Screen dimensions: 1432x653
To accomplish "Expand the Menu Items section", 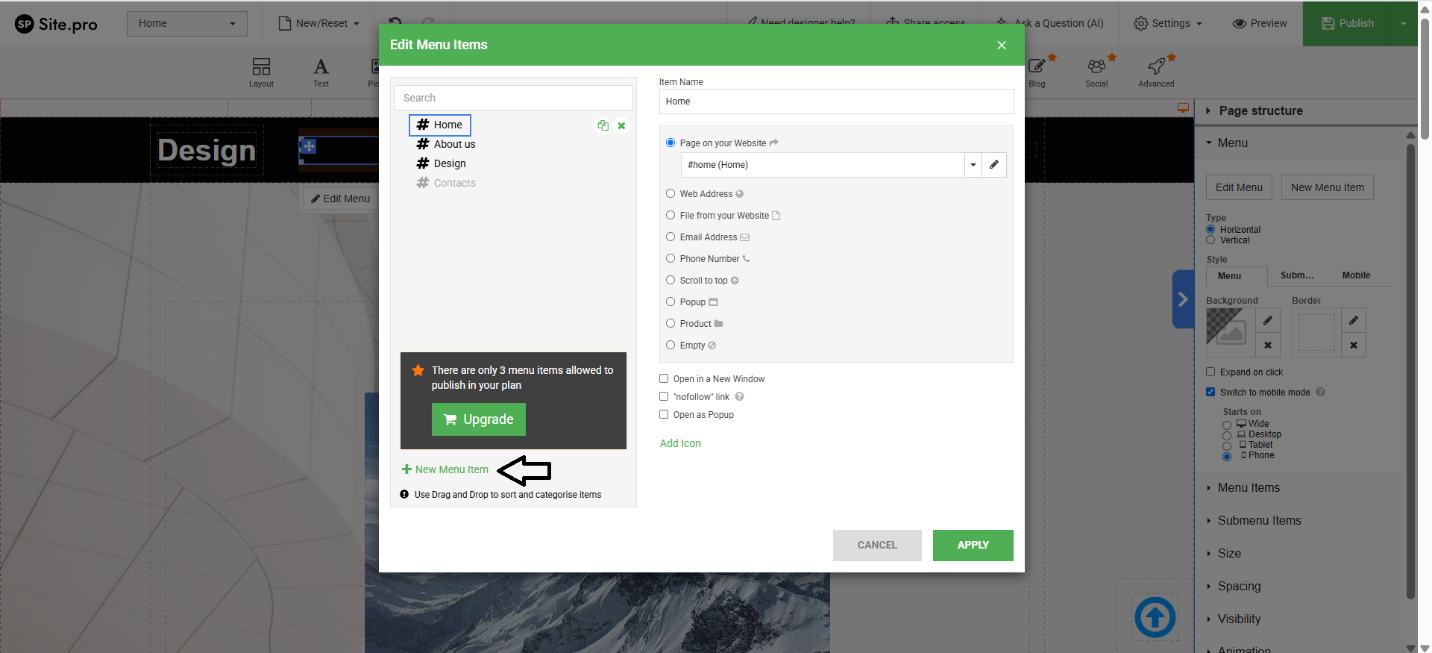I will click(x=1248, y=488).
